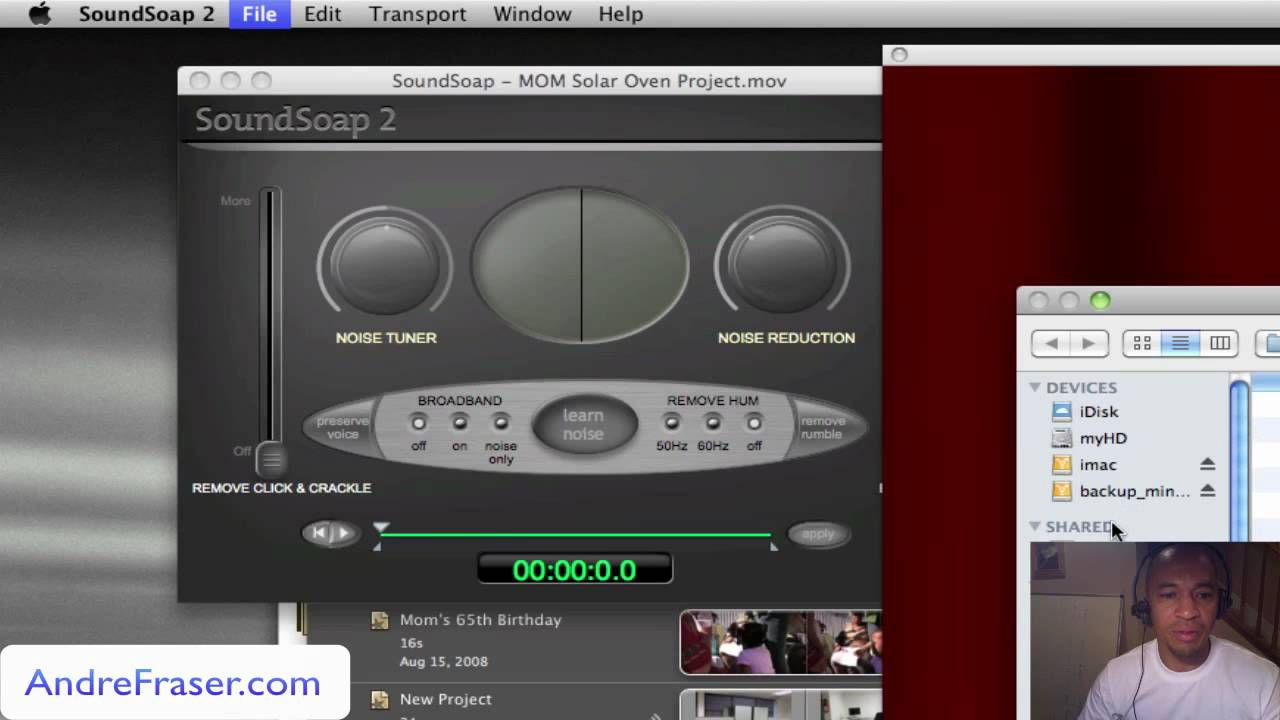Screen dimensions: 1280x720
Task: Click the Noise Tuner knob
Action: tap(385, 265)
